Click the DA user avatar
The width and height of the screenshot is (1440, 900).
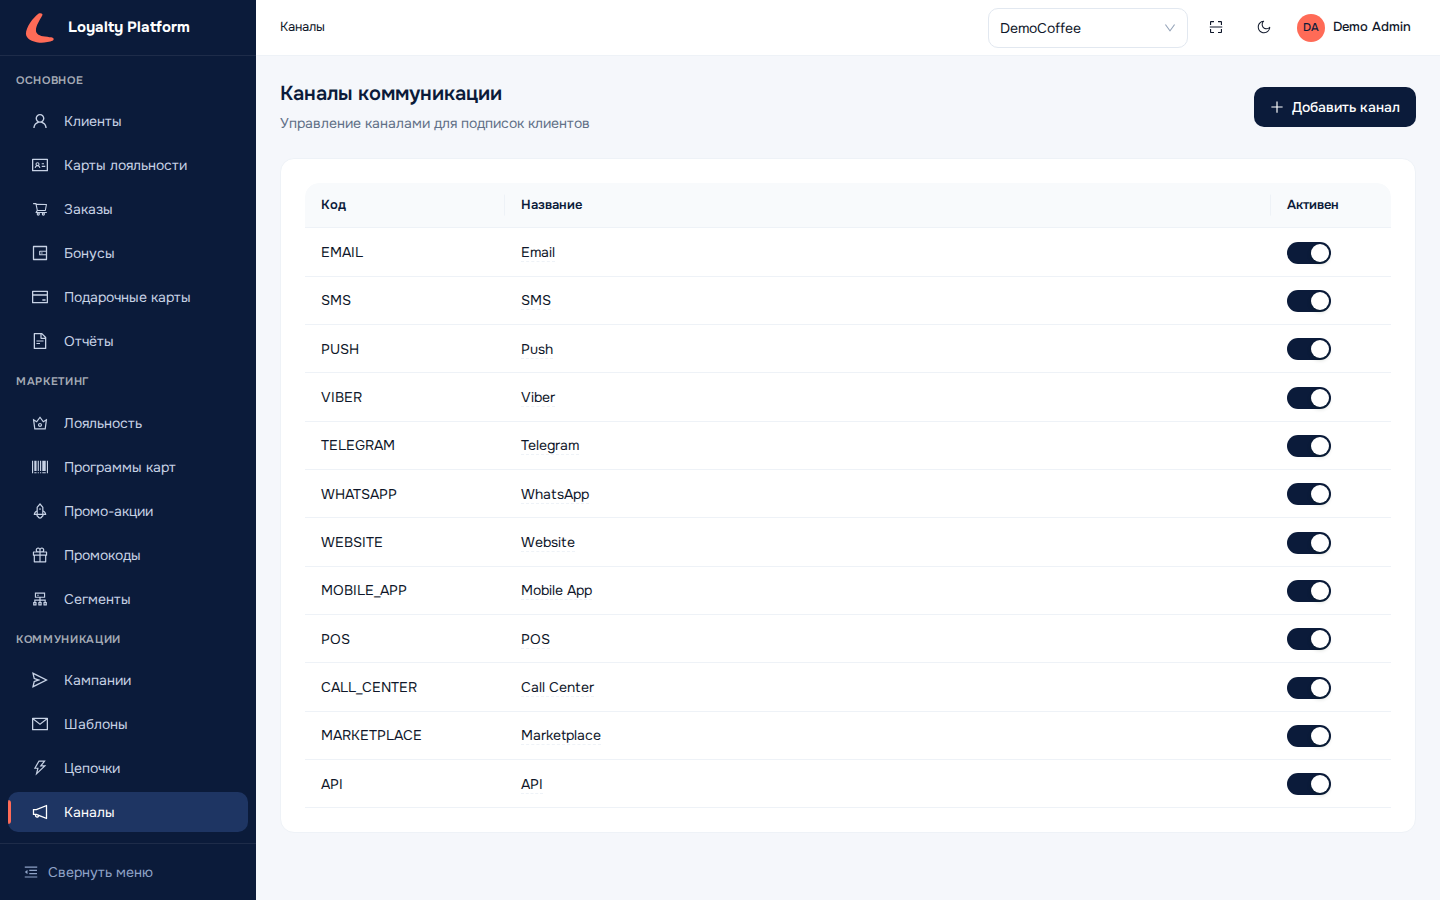1311,27
